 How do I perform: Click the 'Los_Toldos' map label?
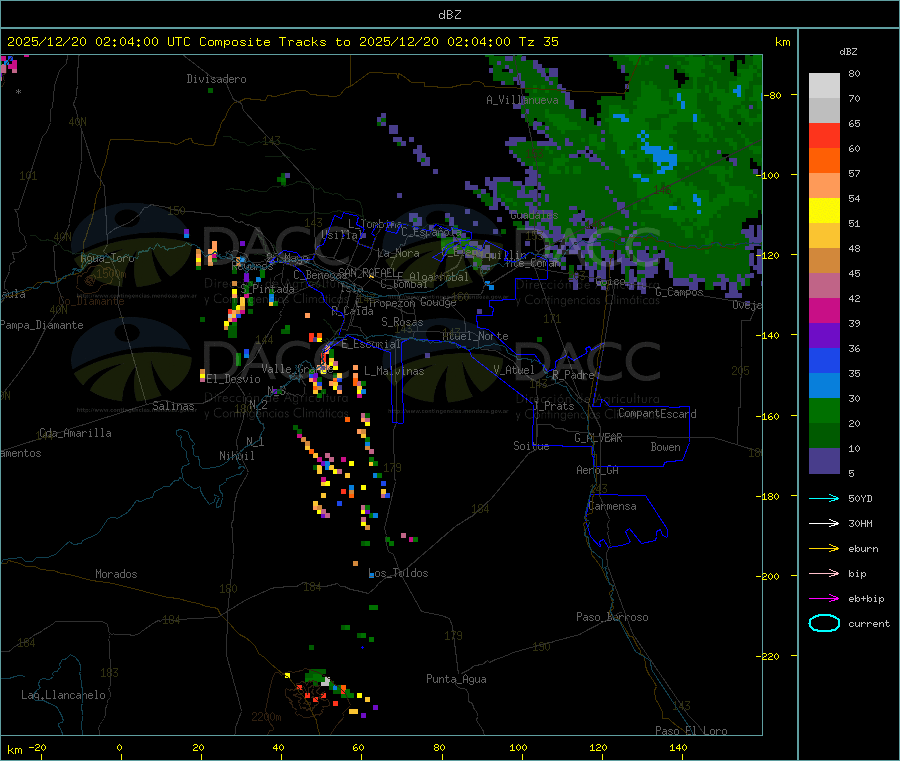click(398, 573)
